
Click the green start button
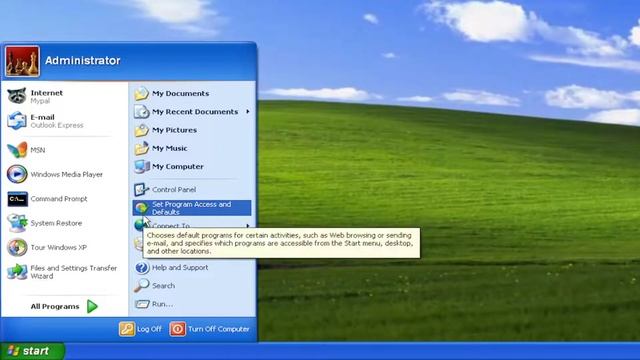pos(32,351)
